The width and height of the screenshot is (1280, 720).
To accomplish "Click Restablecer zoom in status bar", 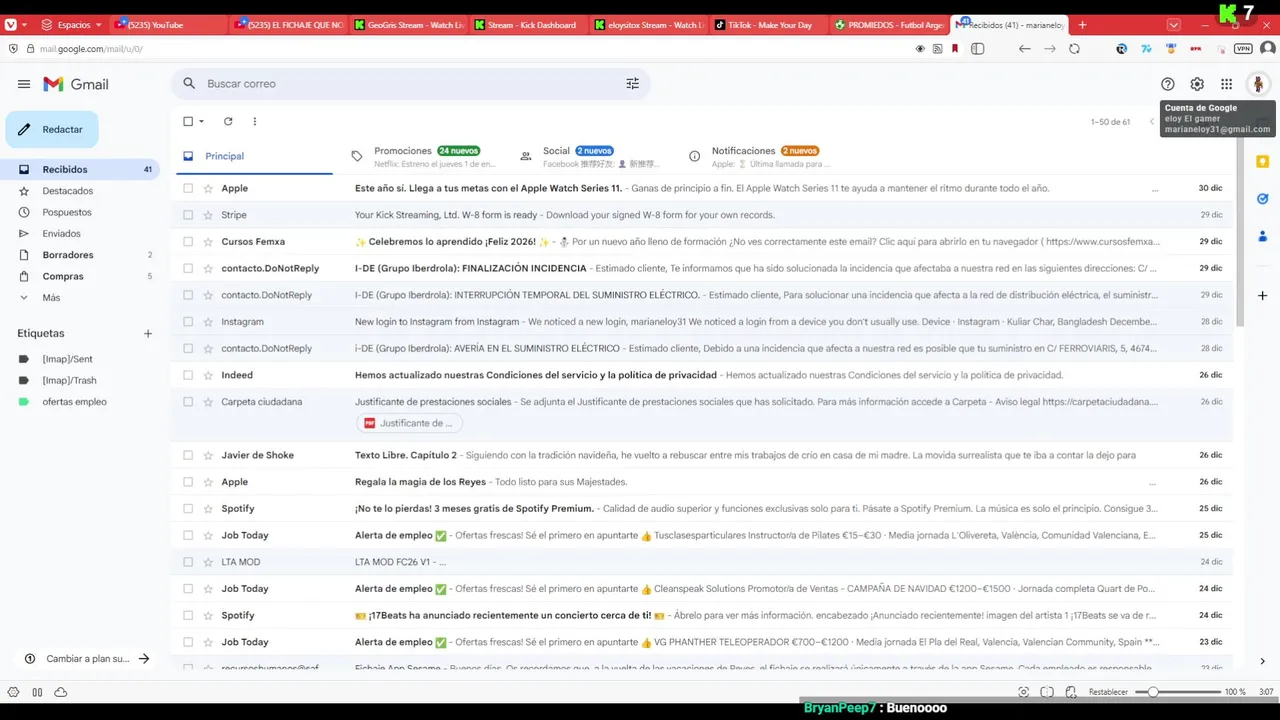I will point(1108,692).
